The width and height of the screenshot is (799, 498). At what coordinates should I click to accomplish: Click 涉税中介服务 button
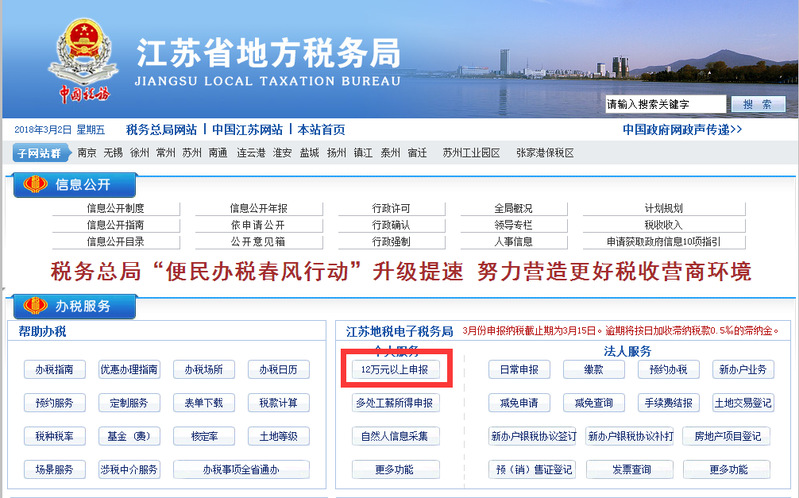coord(129,469)
